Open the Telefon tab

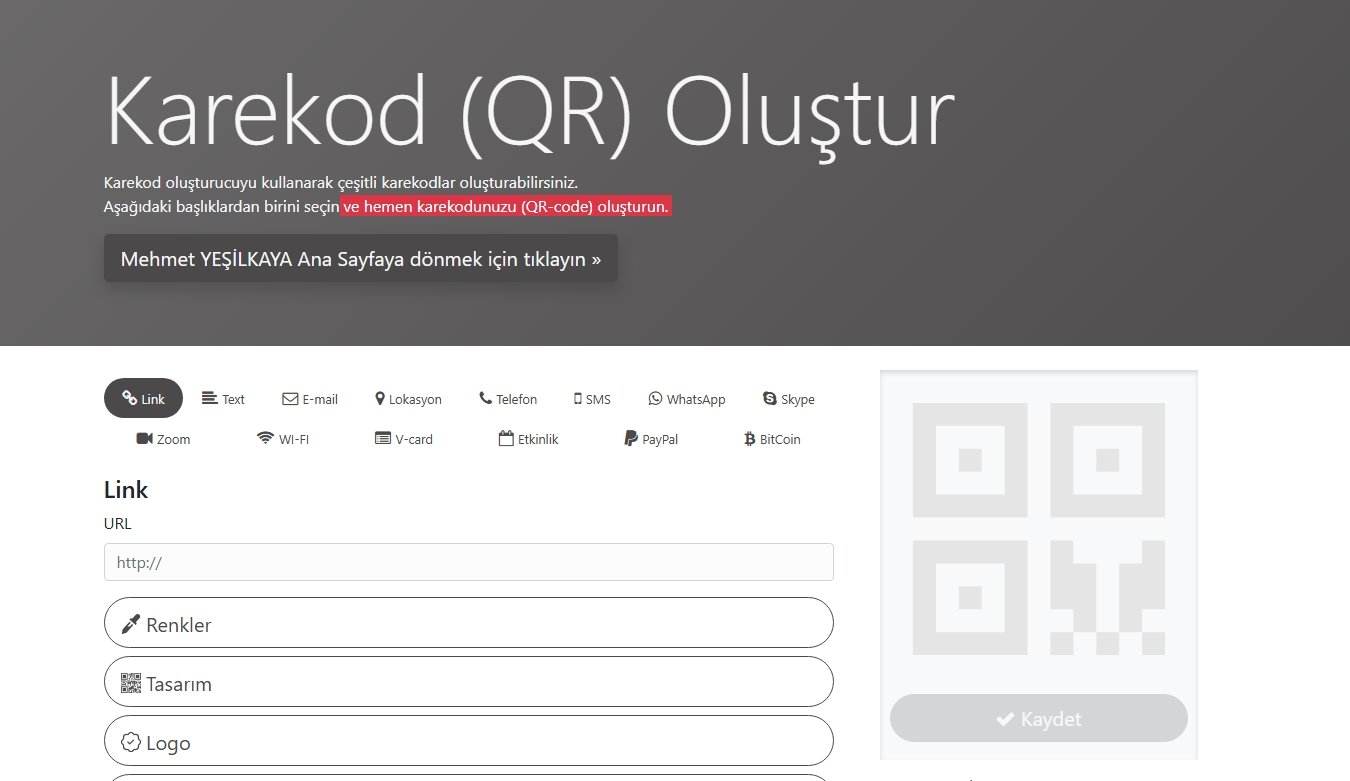508,398
